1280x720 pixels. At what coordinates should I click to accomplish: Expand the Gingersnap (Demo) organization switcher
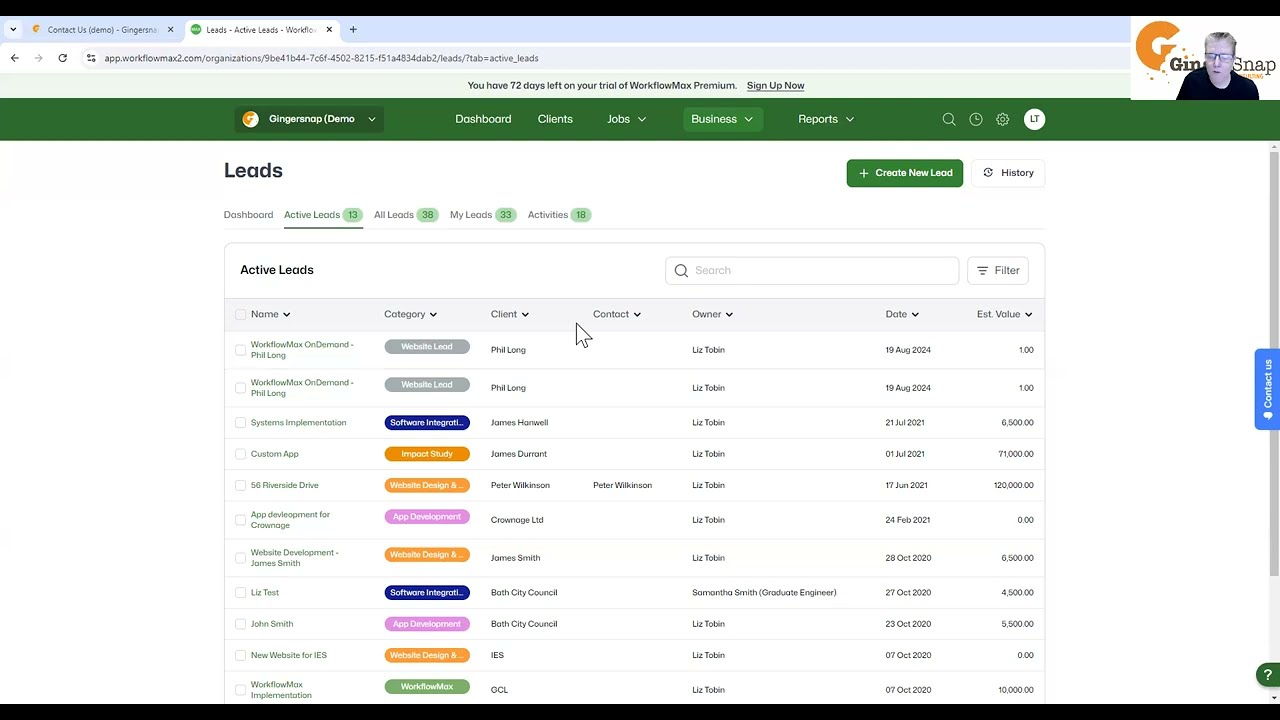point(310,119)
